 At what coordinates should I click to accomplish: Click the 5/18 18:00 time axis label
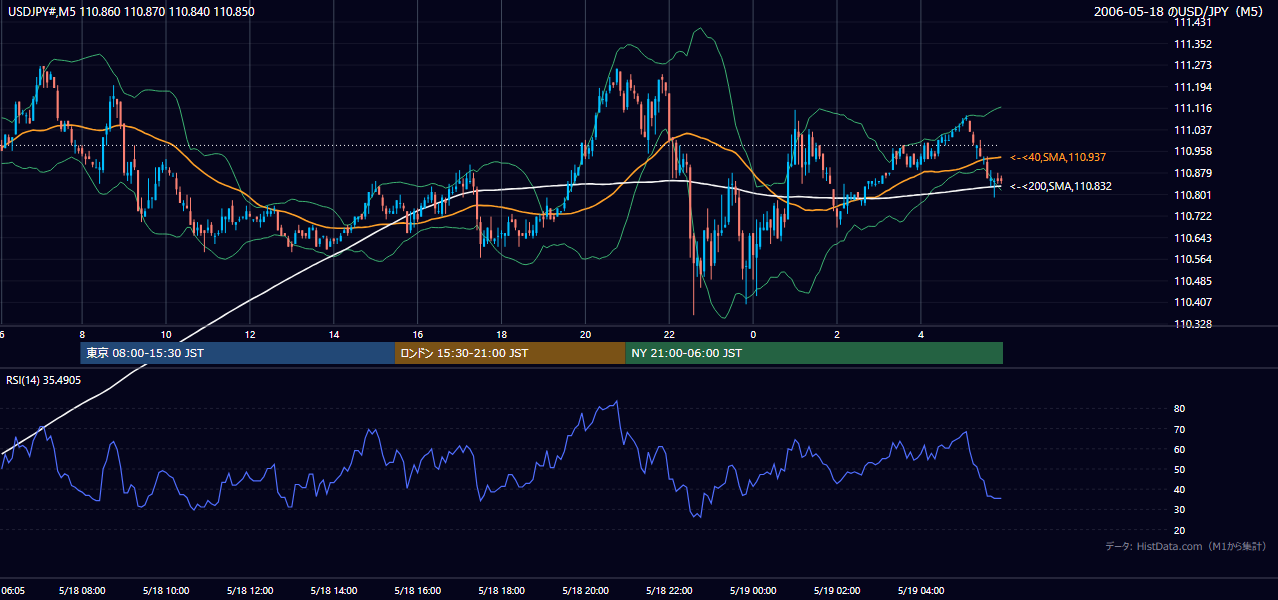502,590
